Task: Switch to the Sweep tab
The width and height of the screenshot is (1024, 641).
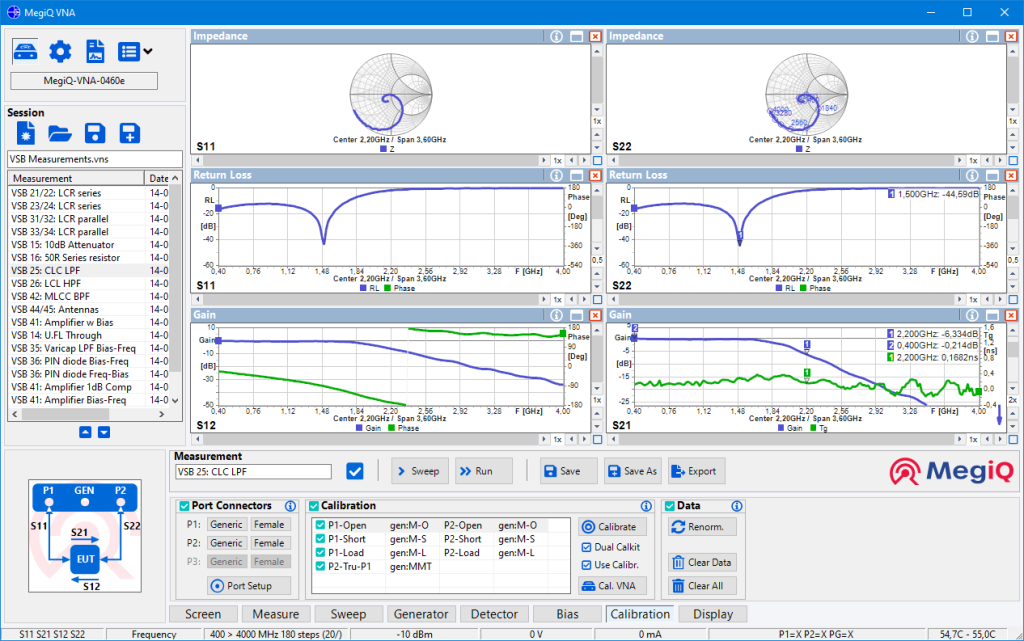Action: click(349, 614)
